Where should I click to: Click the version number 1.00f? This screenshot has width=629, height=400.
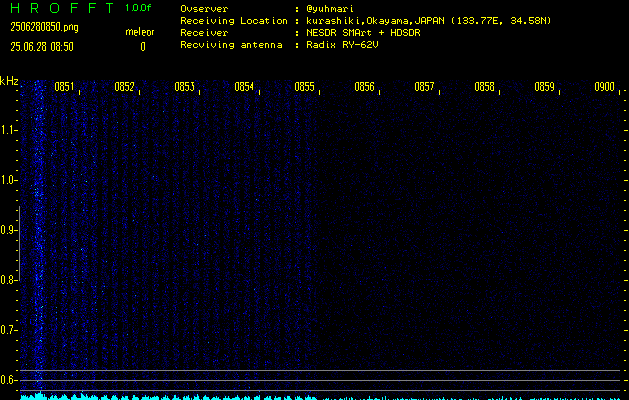[x=138, y=8]
